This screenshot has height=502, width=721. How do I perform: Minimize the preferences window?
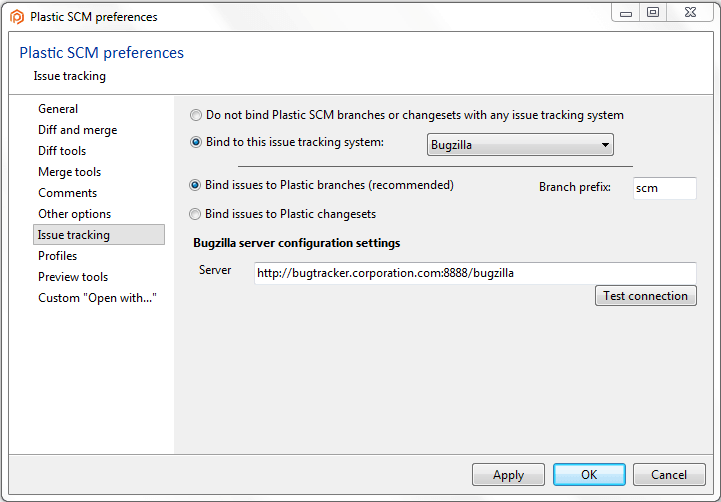pyautogui.click(x=626, y=13)
